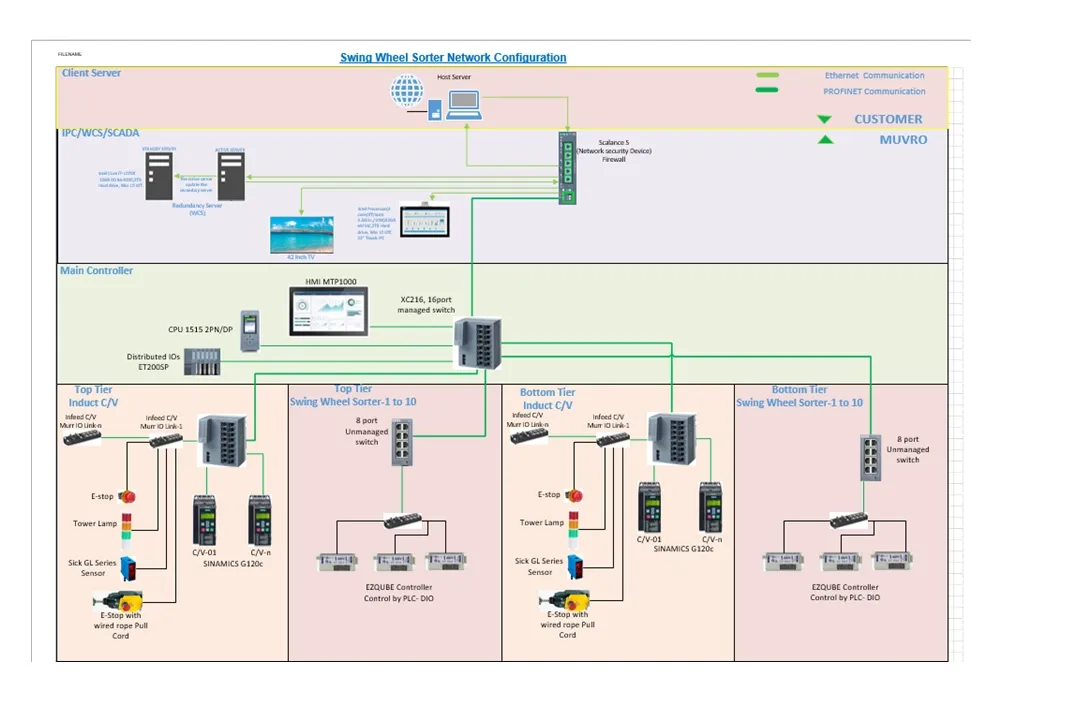Select Bottom Tier C/V-n SINAMICS drive
1080x703 pixels.
coord(711,507)
